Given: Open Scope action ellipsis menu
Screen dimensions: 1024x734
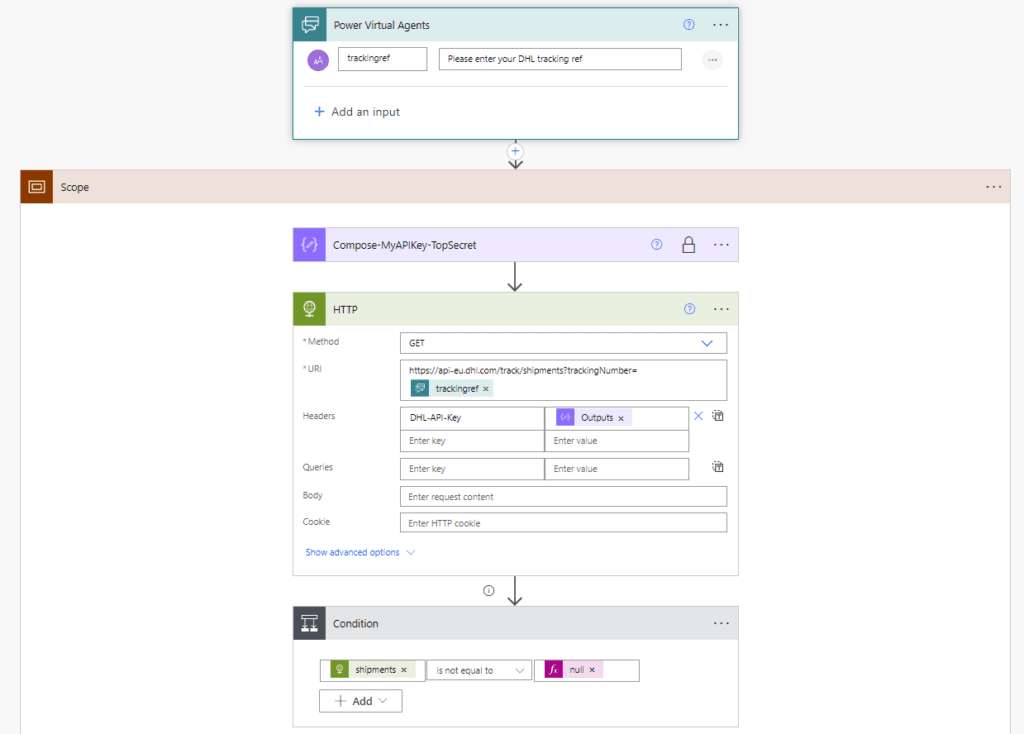Looking at the screenshot, I should pyautogui.click(x=993, y=187).
